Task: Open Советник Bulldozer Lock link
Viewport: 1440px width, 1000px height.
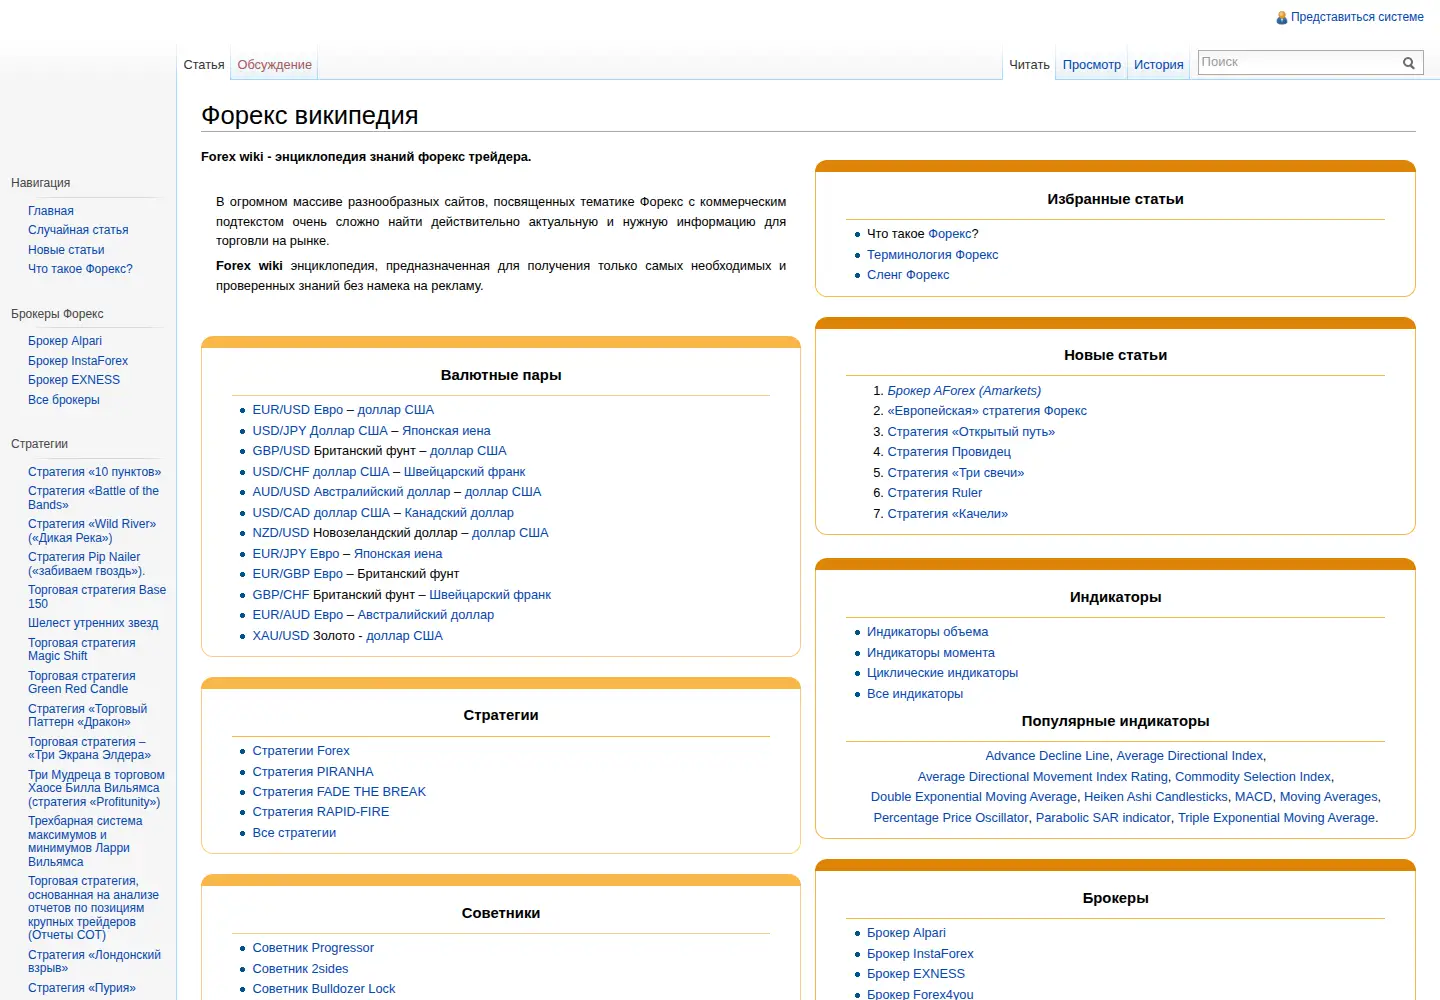Action: [x=324, y=989]
